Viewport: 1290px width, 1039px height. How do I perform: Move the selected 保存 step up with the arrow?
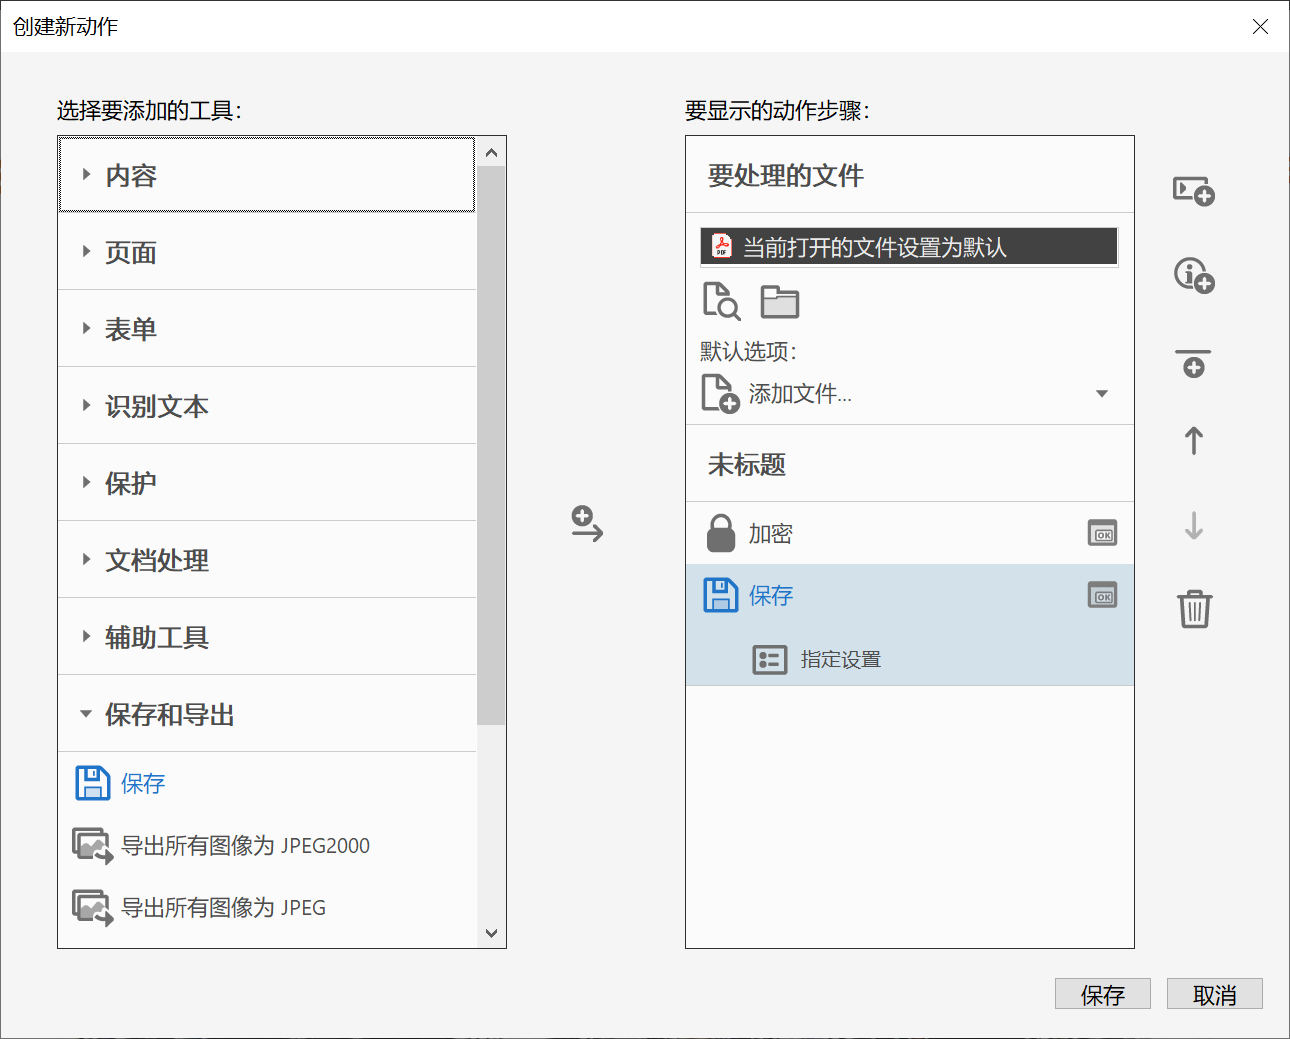1193,440
